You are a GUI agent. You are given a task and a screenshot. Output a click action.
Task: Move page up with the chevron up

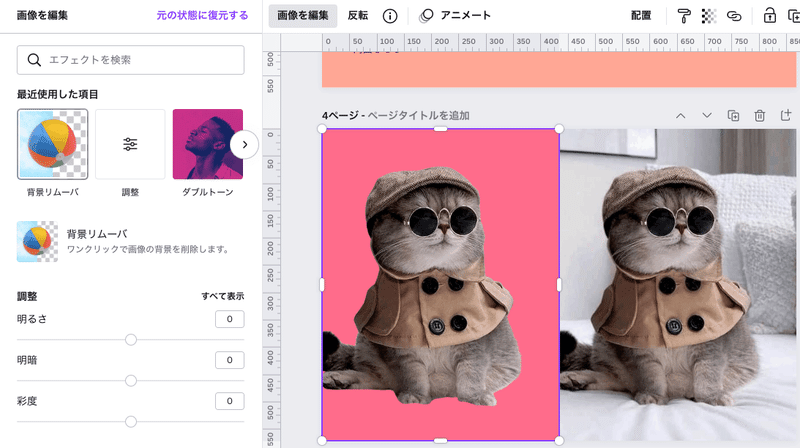681,116
